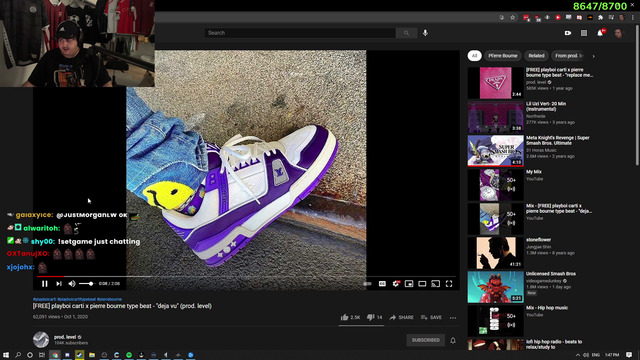The height and width of the screenshot is (360, 640).
Task: Open Meta Knight's Revenge video
Action: pyautogui.click(x=496, y=151)
